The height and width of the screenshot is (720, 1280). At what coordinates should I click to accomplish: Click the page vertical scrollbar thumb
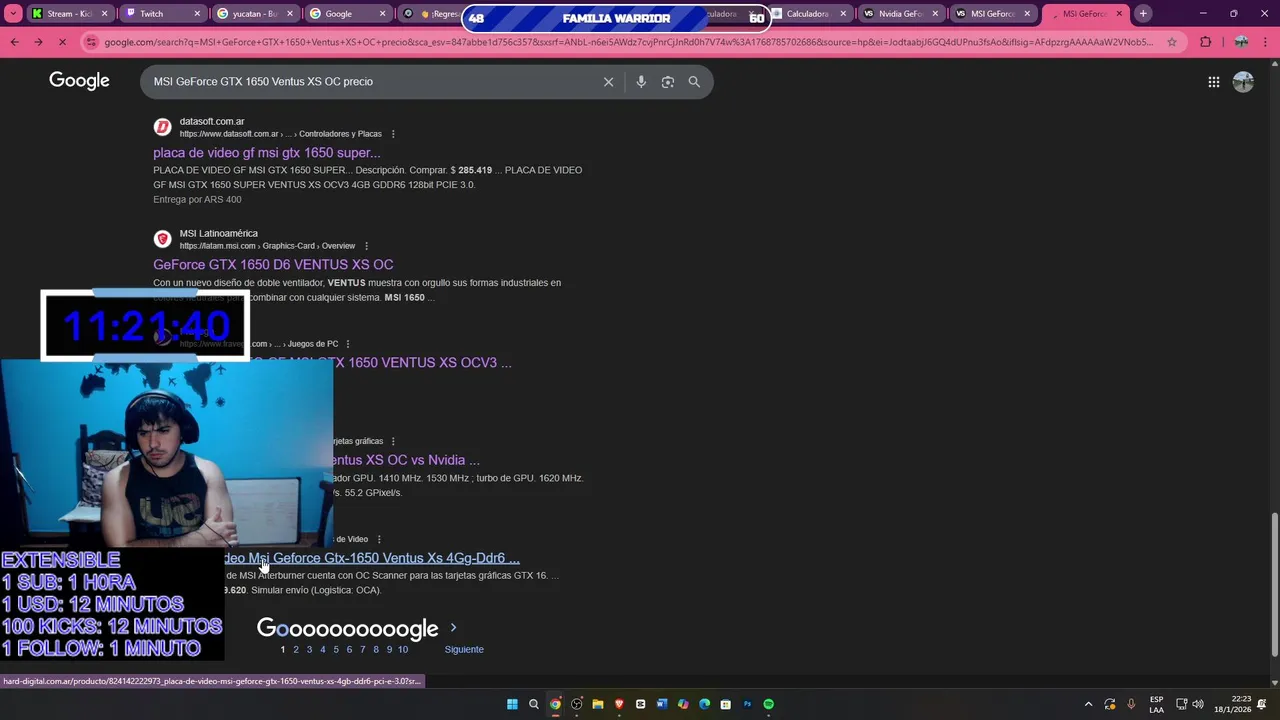(1274, 584)
